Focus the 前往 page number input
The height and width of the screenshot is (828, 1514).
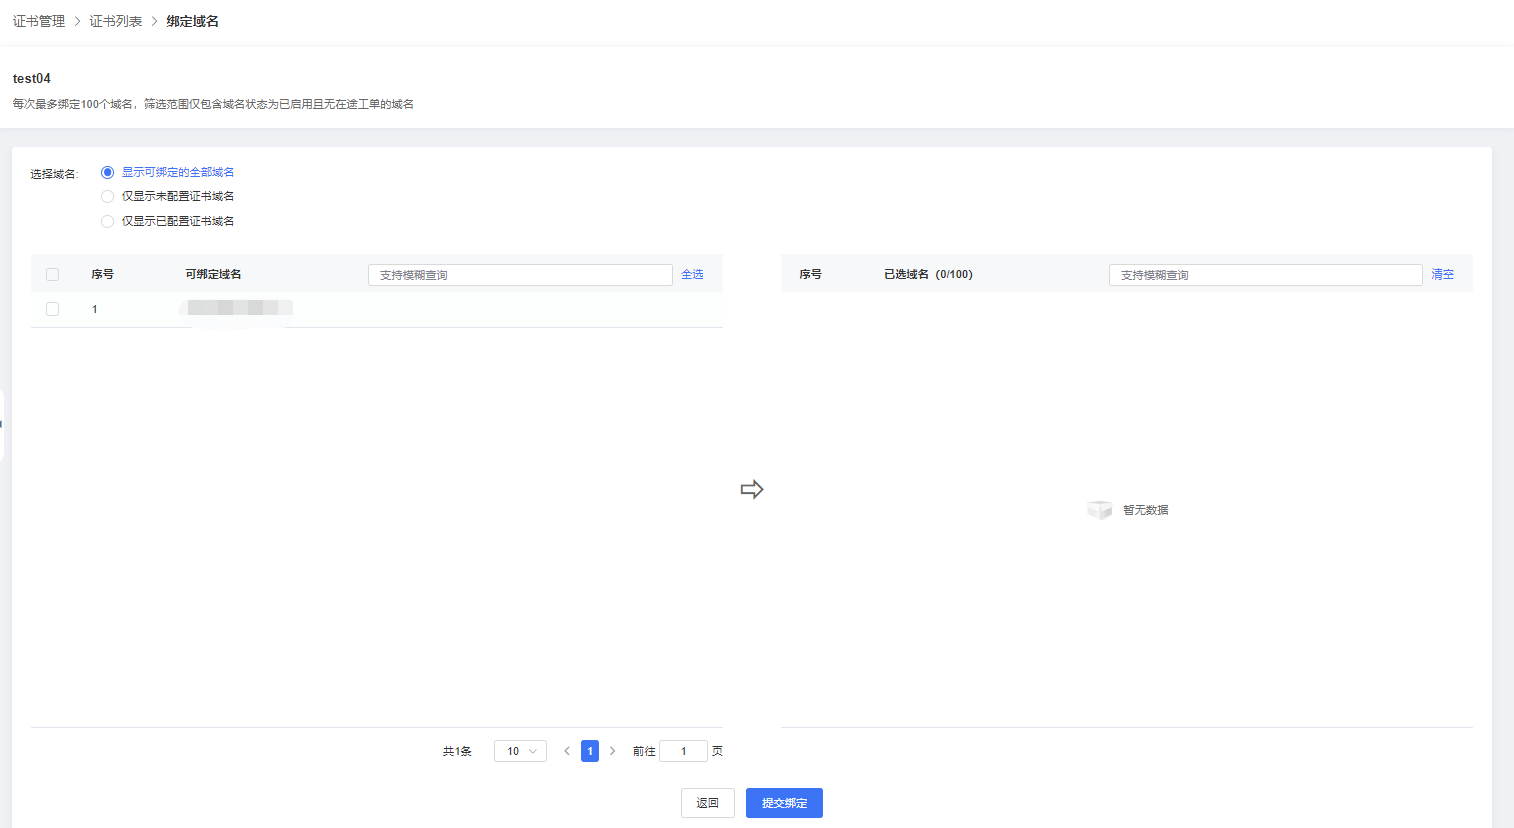(684, 751)
